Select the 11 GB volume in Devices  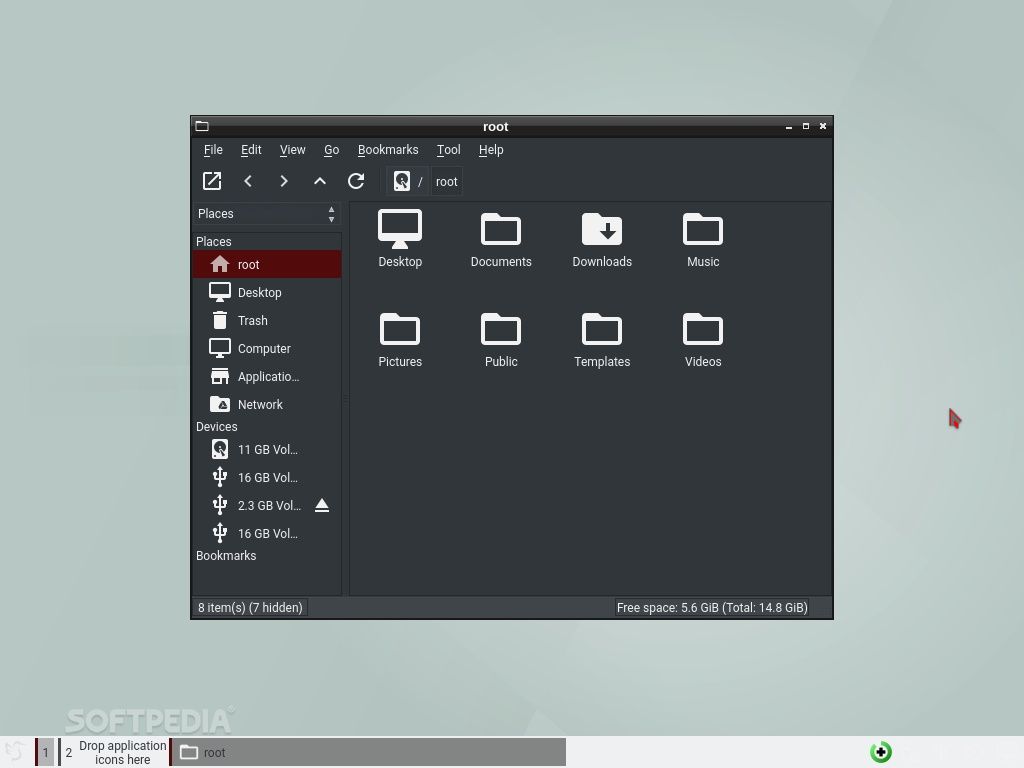click(x=267, y=449)
